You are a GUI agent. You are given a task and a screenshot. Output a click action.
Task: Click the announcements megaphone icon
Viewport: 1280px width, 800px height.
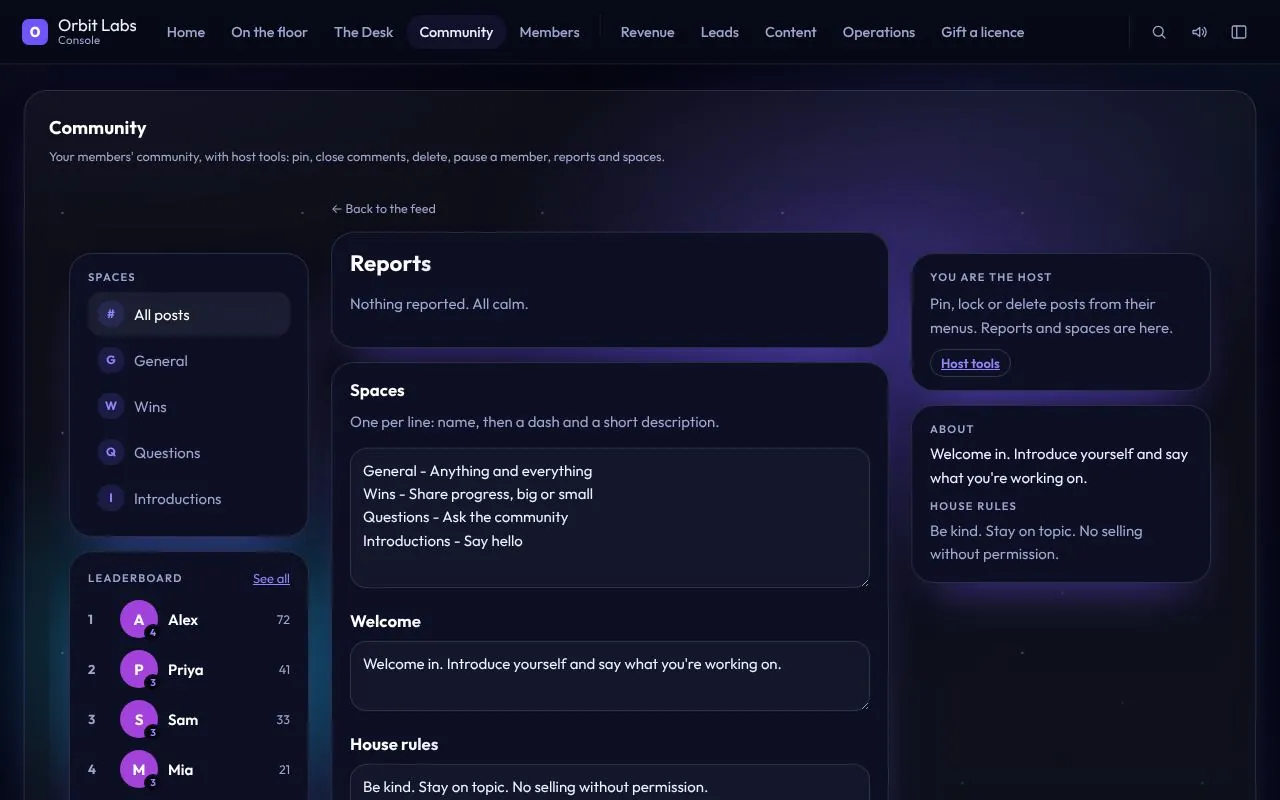(x=1199, y=32)
